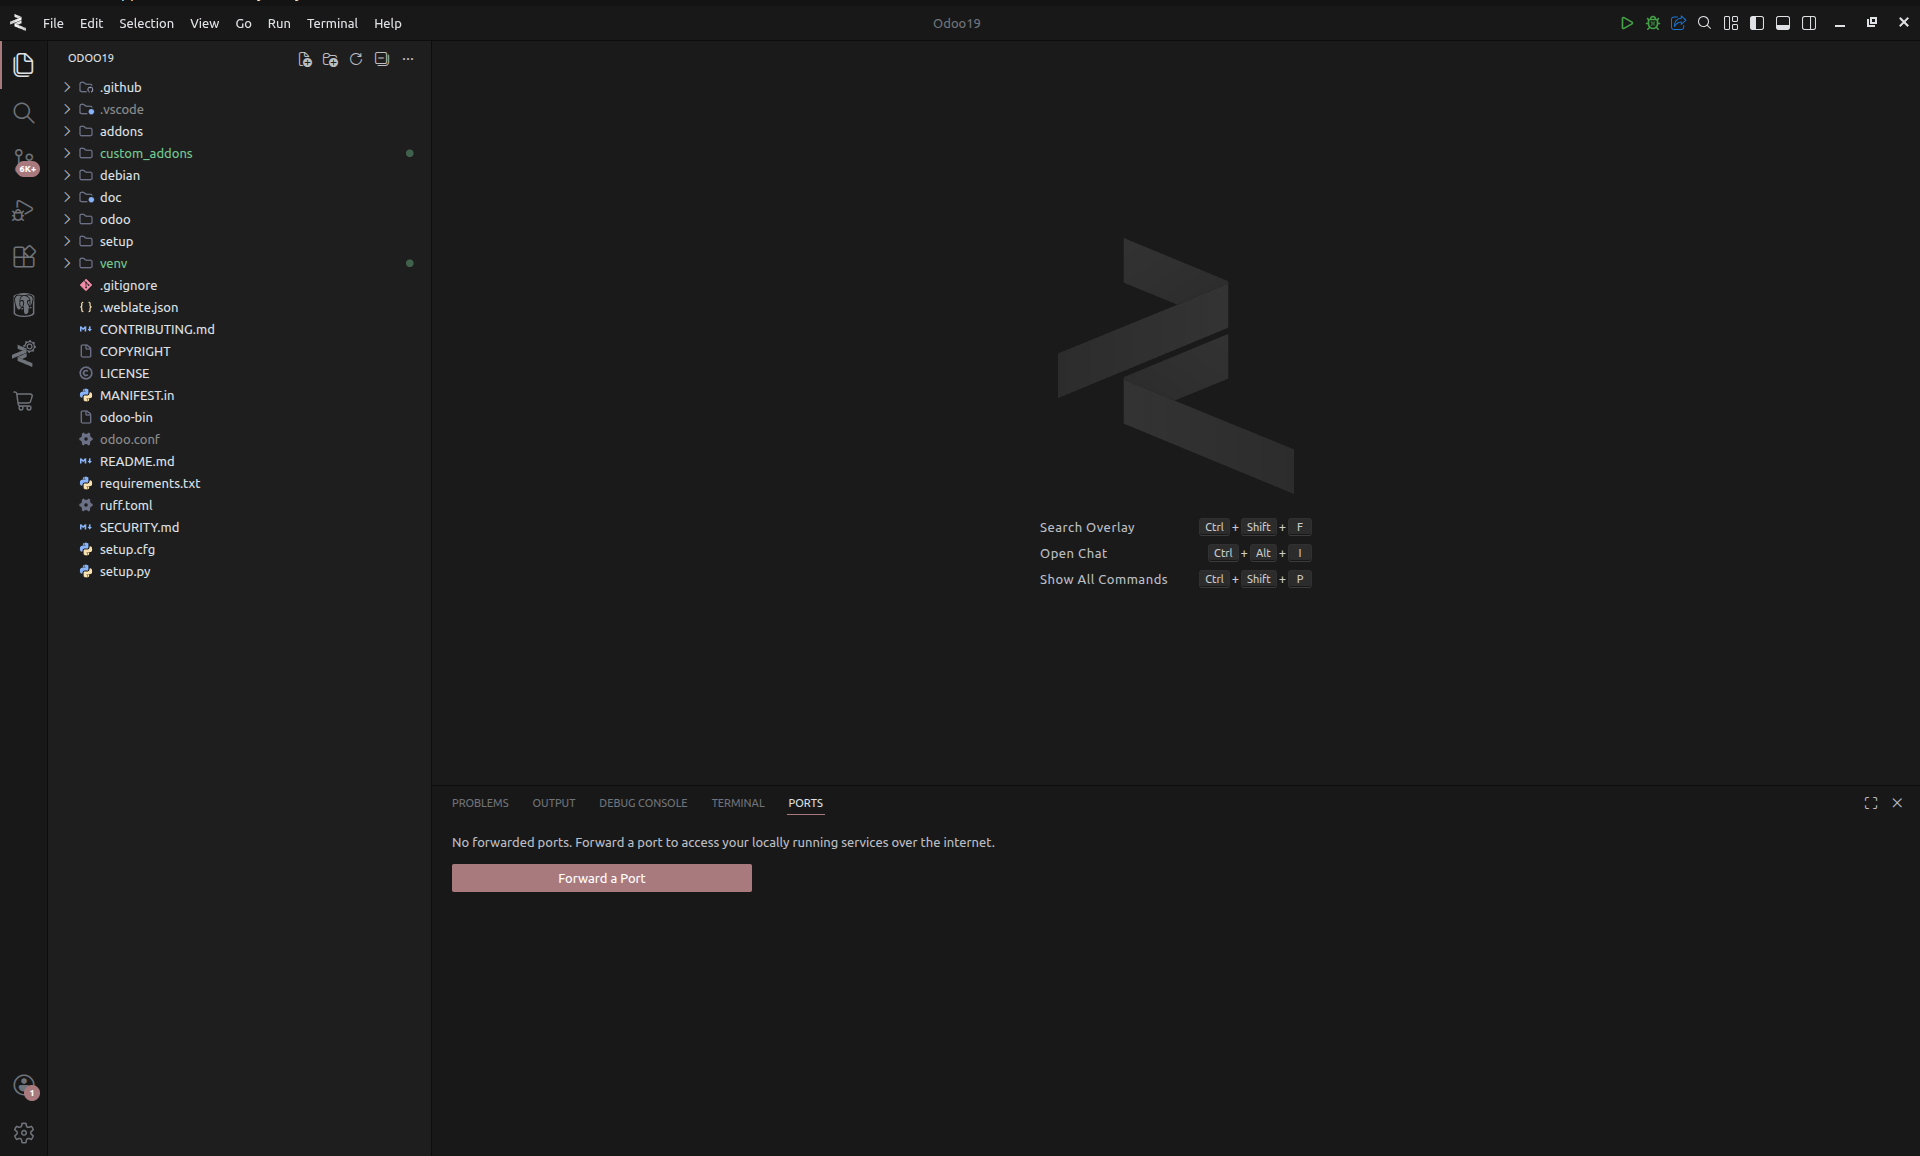Viewport: 1920px width, 1156px height.
Task: Open the setup.py file
Action: point(240,571)
